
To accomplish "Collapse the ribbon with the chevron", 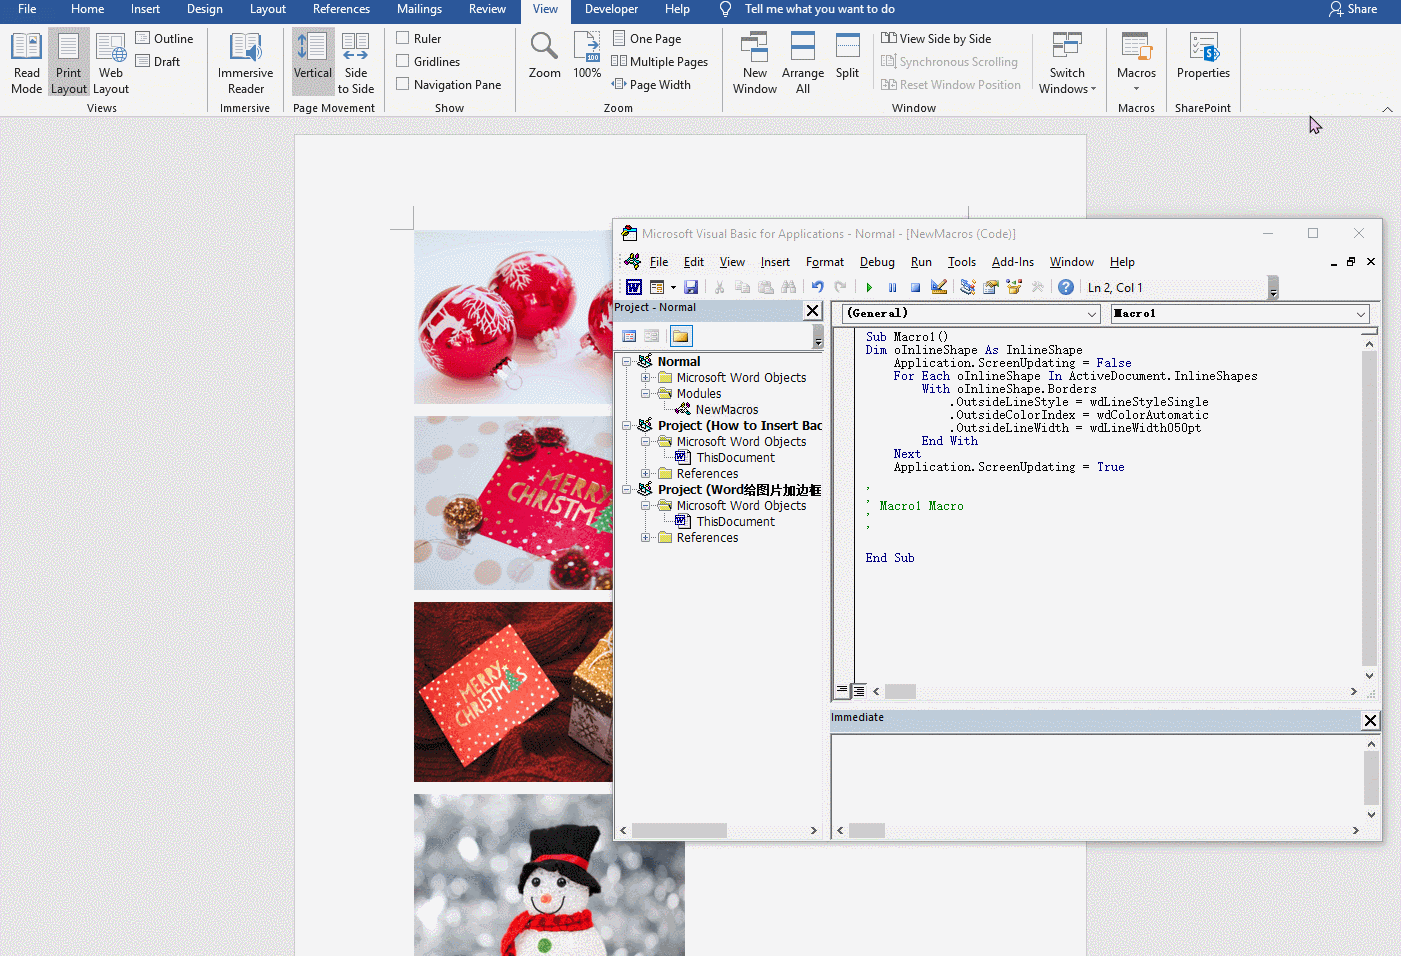I will [x=1387, y=108].
